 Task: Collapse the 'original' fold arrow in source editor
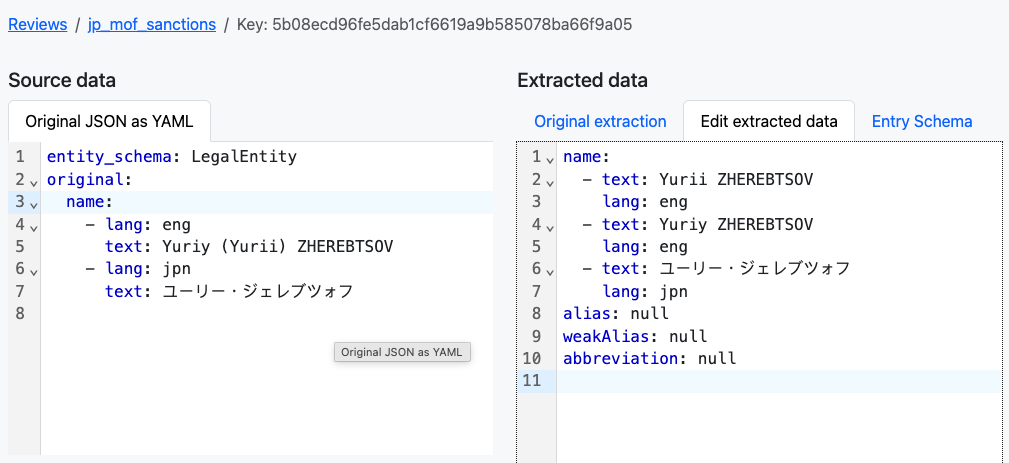coord(34,183)
